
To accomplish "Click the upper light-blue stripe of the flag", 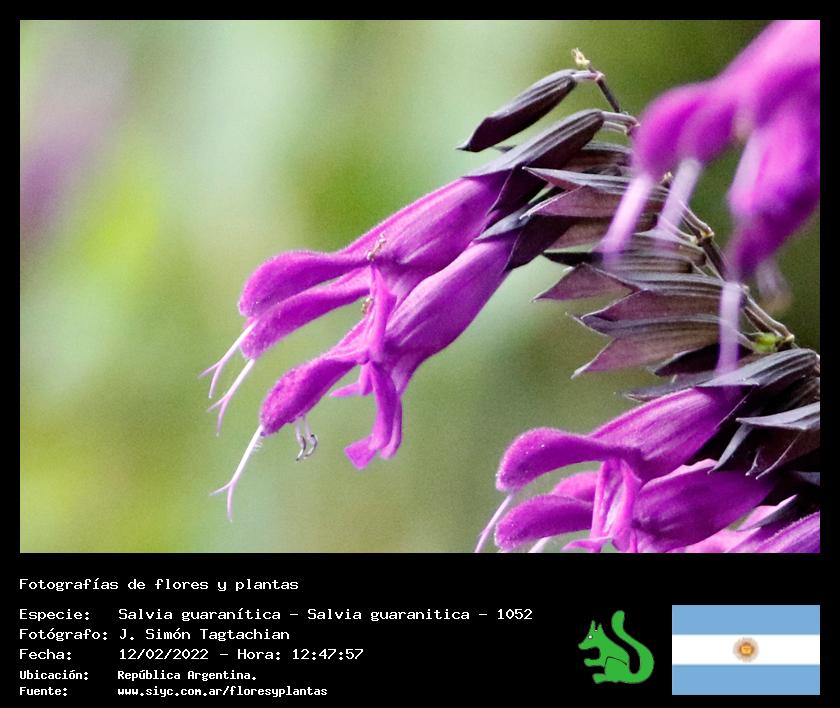I will pos(745,619).
